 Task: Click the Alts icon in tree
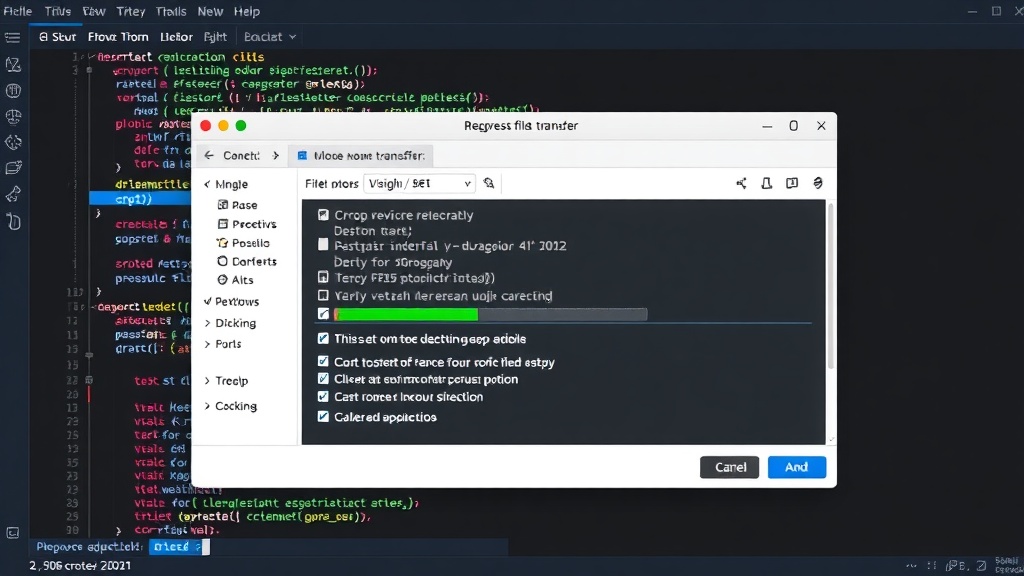(223, 280)
